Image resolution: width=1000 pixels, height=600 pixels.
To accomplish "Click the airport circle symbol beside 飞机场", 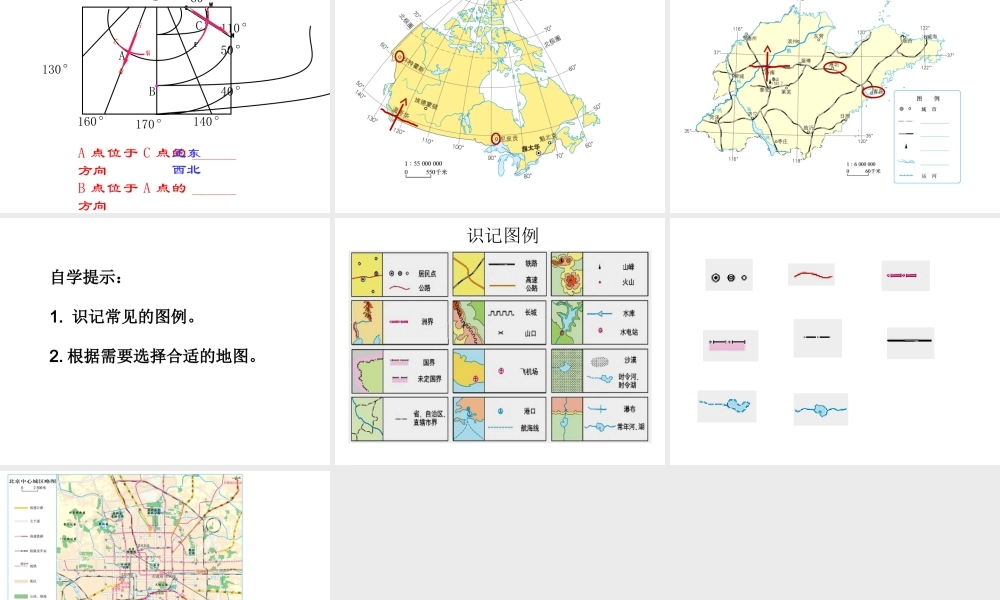I will [501, 370].
